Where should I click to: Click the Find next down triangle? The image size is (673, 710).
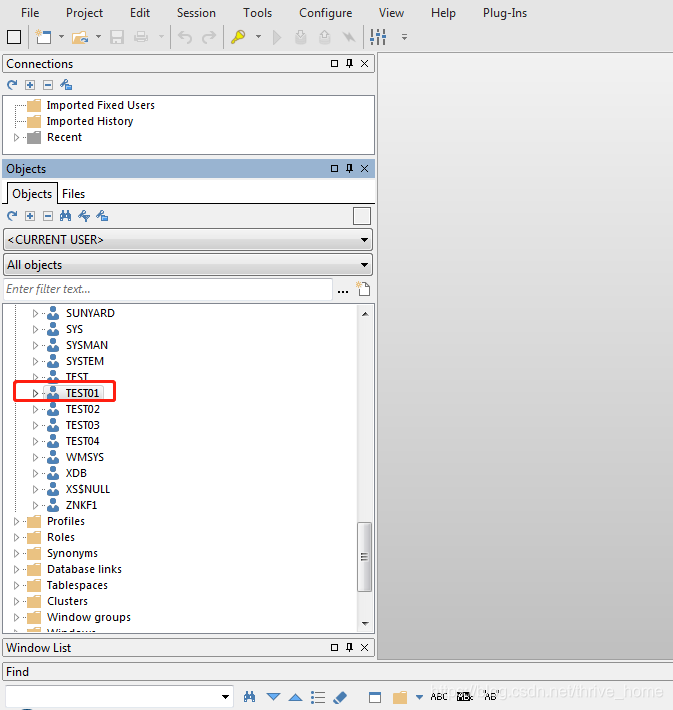(274, 696)
